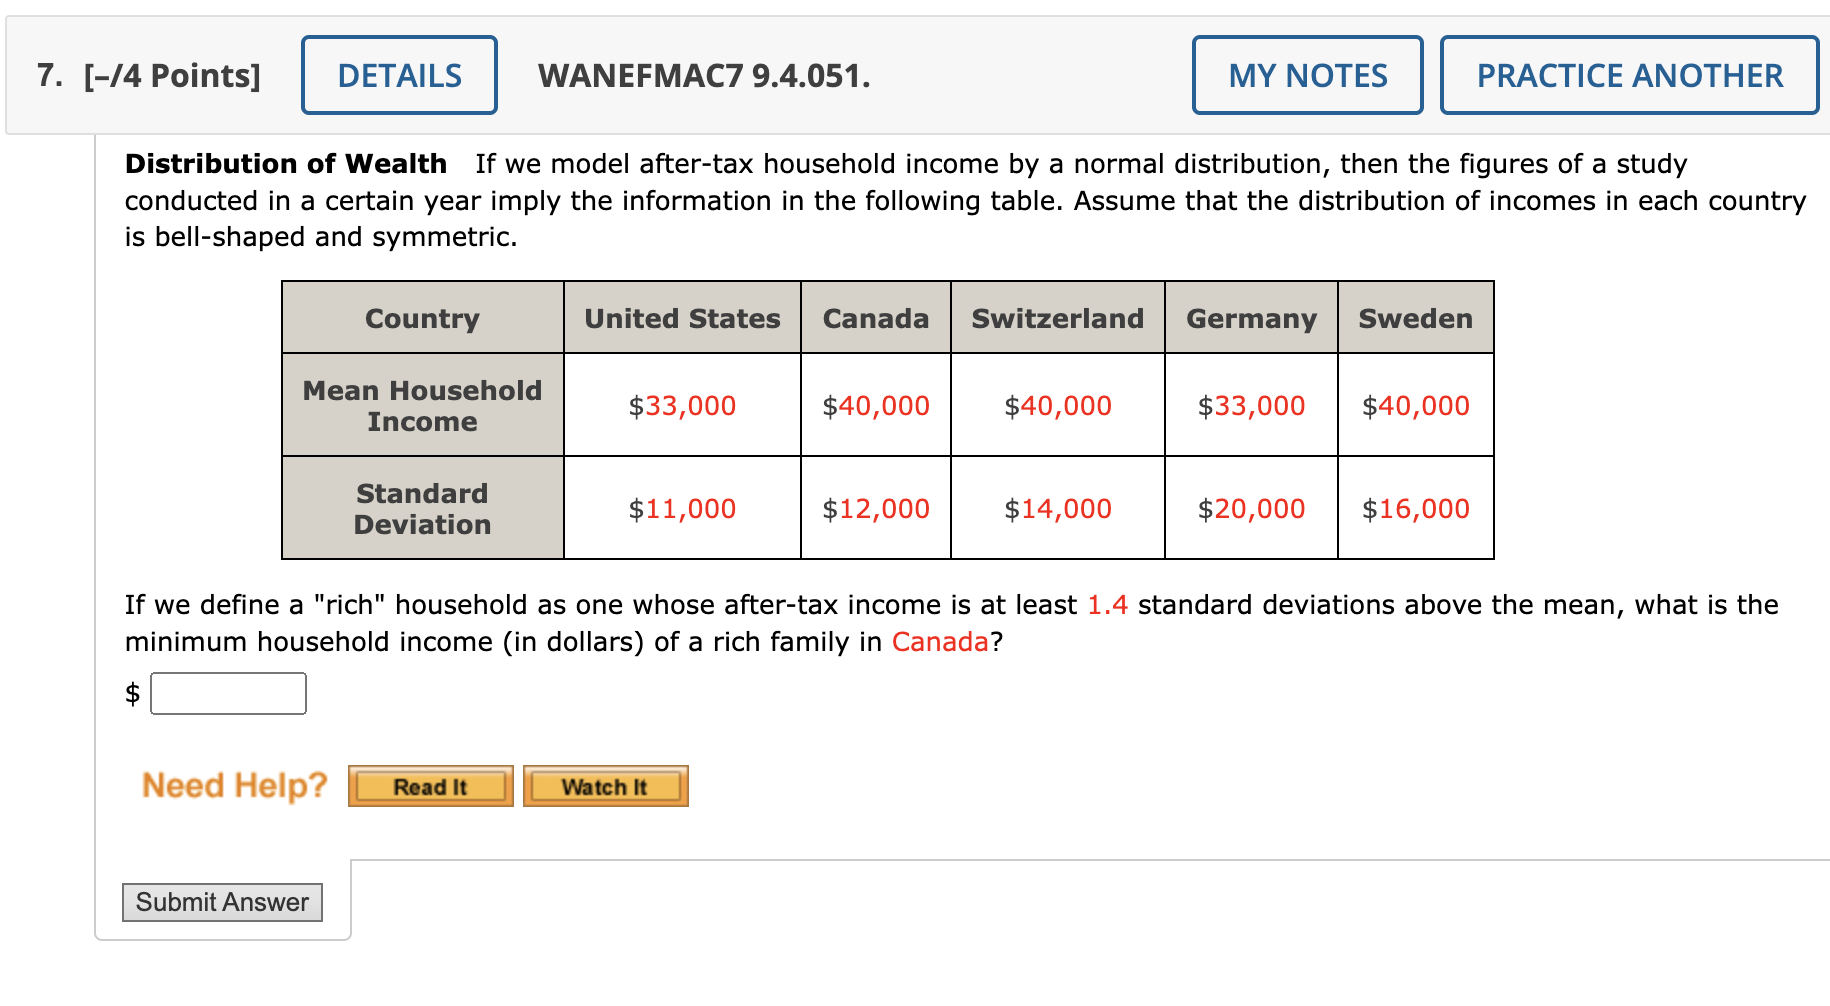Click the Canada standard deviation cell $12,000
1830x1006 pixels.
pos(876,508)
